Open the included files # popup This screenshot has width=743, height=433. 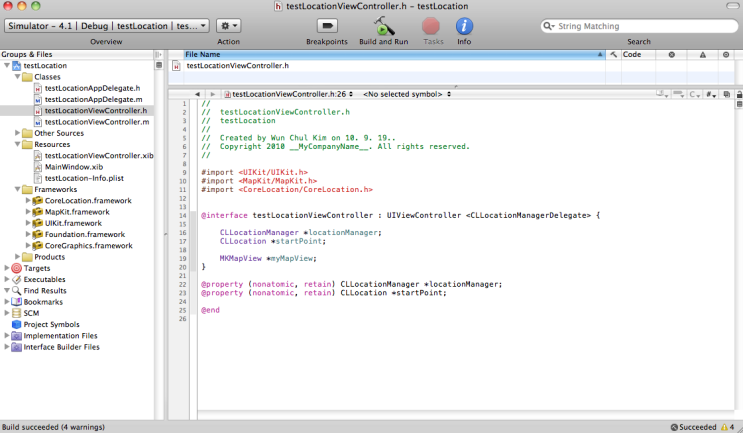tap(711, 94)
